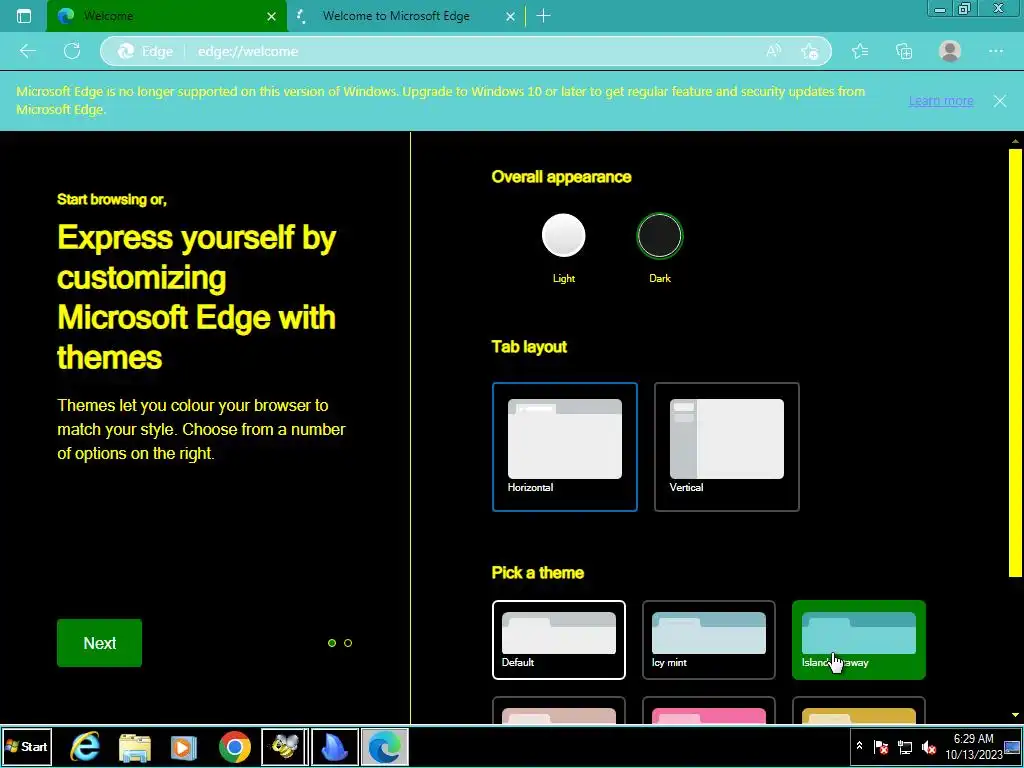Click the scrollbar up arrow
1024x768 pixels.
pos(1016,140)
